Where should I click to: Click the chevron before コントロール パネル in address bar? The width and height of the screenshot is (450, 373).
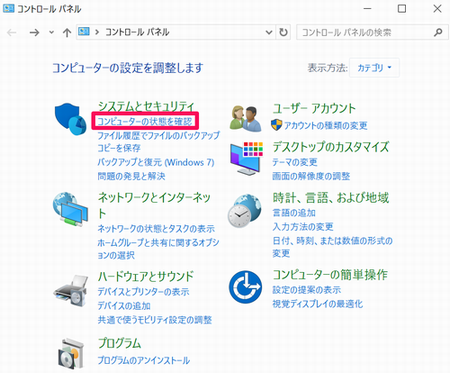tap(97, 32)
